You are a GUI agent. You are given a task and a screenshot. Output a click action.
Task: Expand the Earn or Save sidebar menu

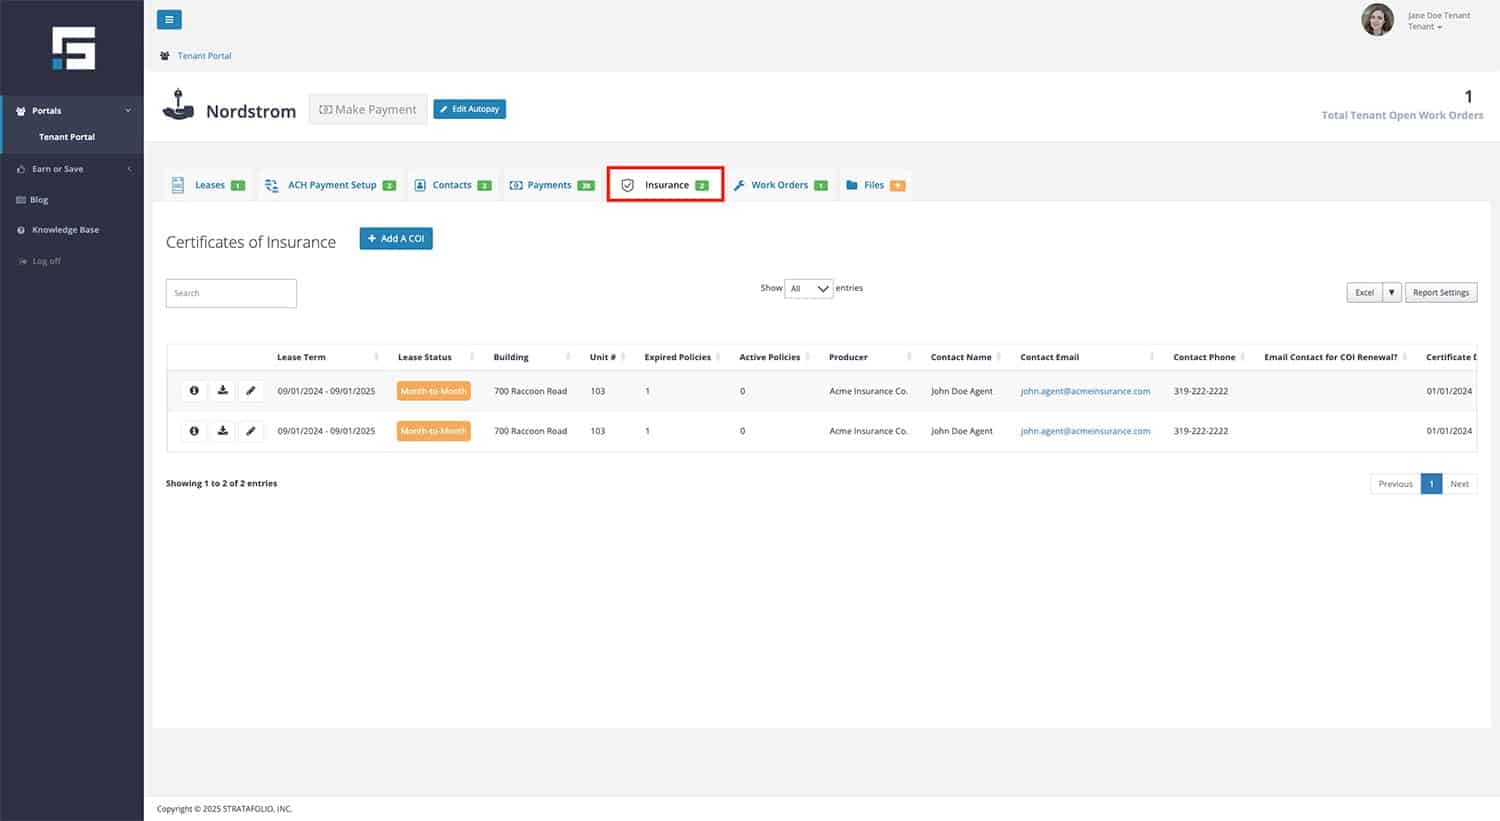tap(72, 169)
